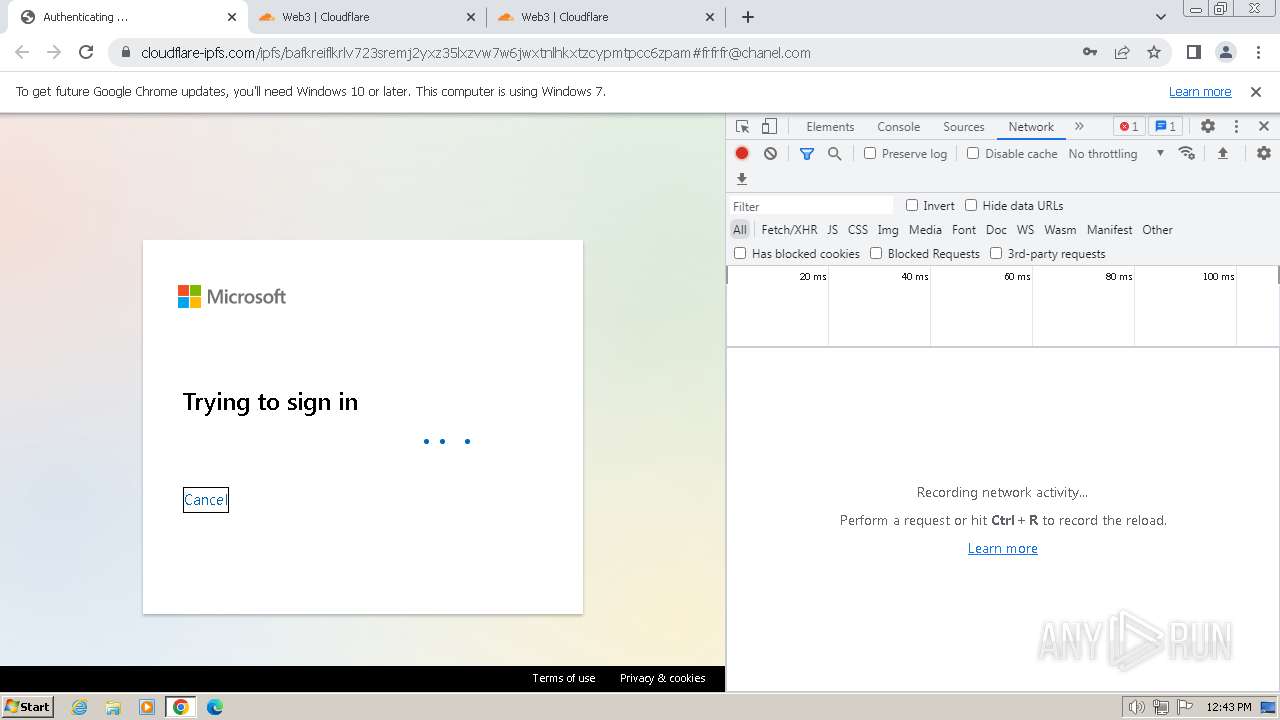Go back to the previous page
This screenshot has width=1280, height=720.
click(22, 53)
